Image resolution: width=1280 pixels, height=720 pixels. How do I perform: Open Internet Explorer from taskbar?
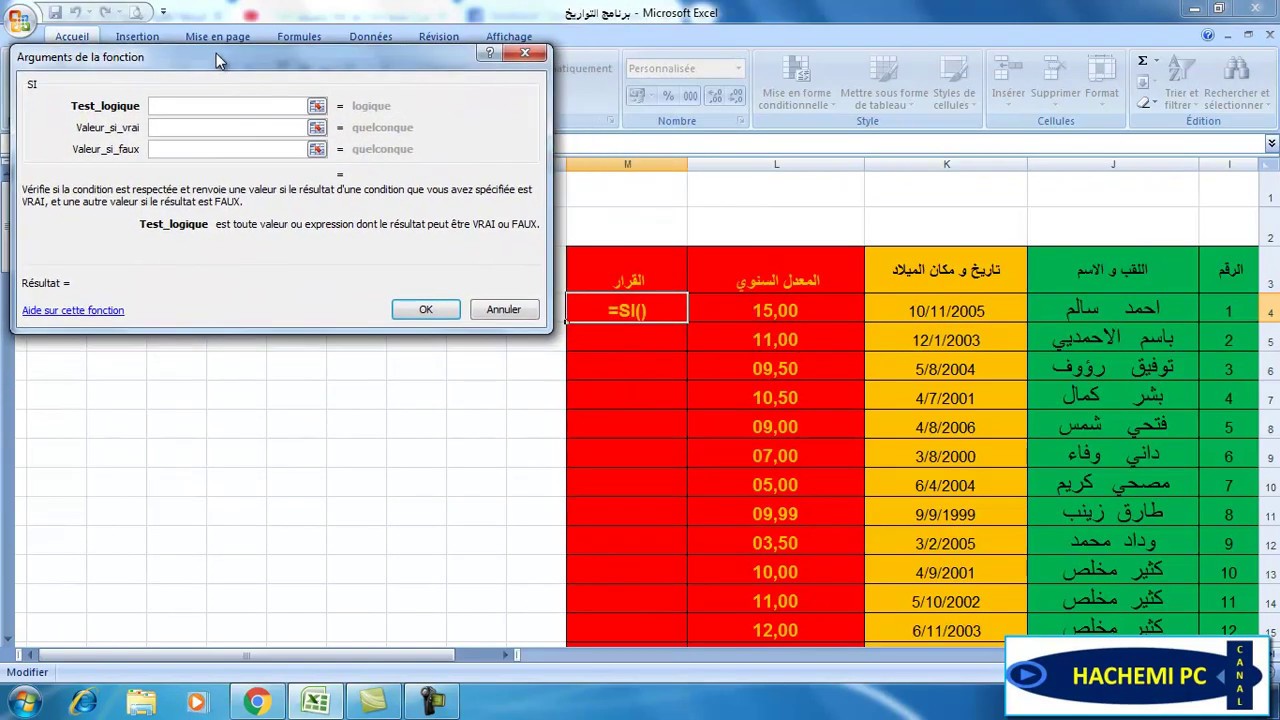click(x=83, y=702)
